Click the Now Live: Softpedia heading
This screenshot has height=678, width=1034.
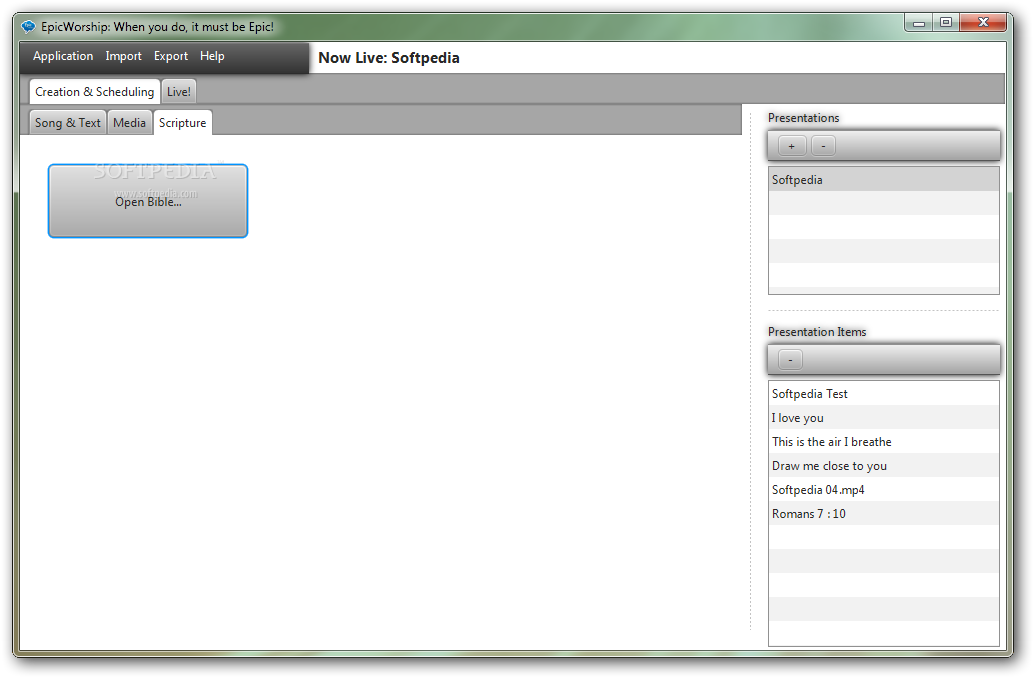[x=388, y=58]
